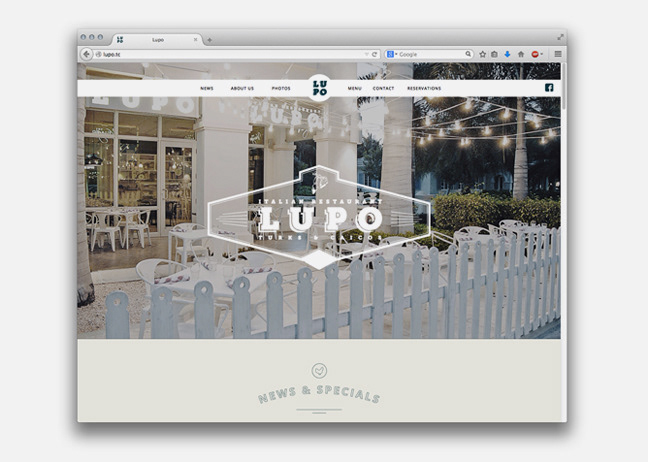The width and height of the screenshot is (648, 462).
Task: Click the hexagonal LUPO hero emblem
Action: [x=319, y=217]
